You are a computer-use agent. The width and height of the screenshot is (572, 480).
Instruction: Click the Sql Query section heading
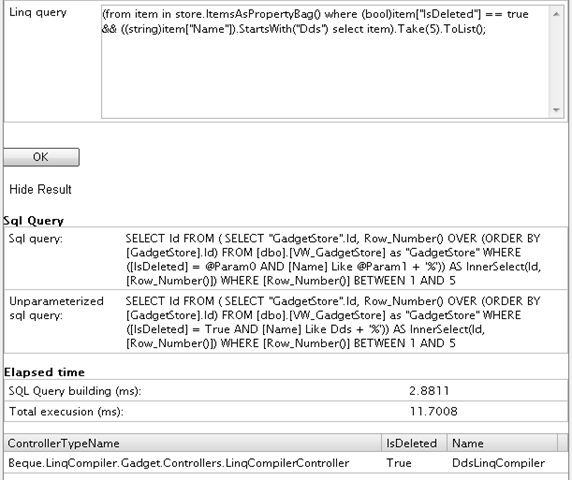click(x=34, y=221)
